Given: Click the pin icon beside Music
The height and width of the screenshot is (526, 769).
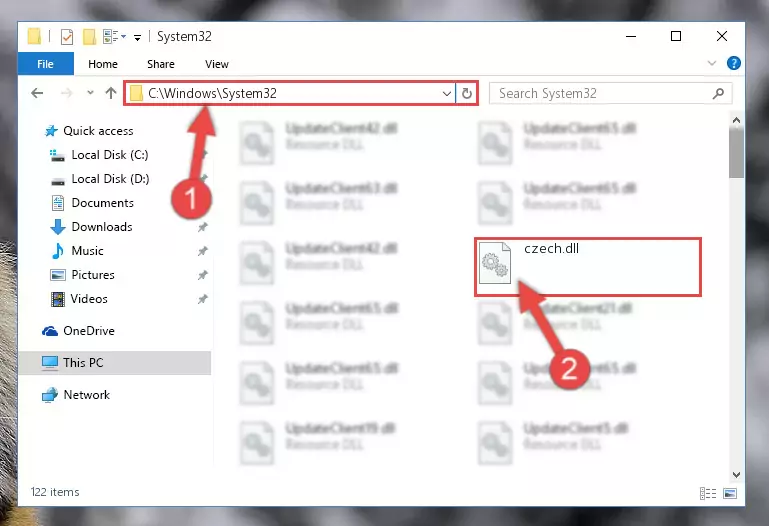Looking at the screenshot, I should click(203, 251).
